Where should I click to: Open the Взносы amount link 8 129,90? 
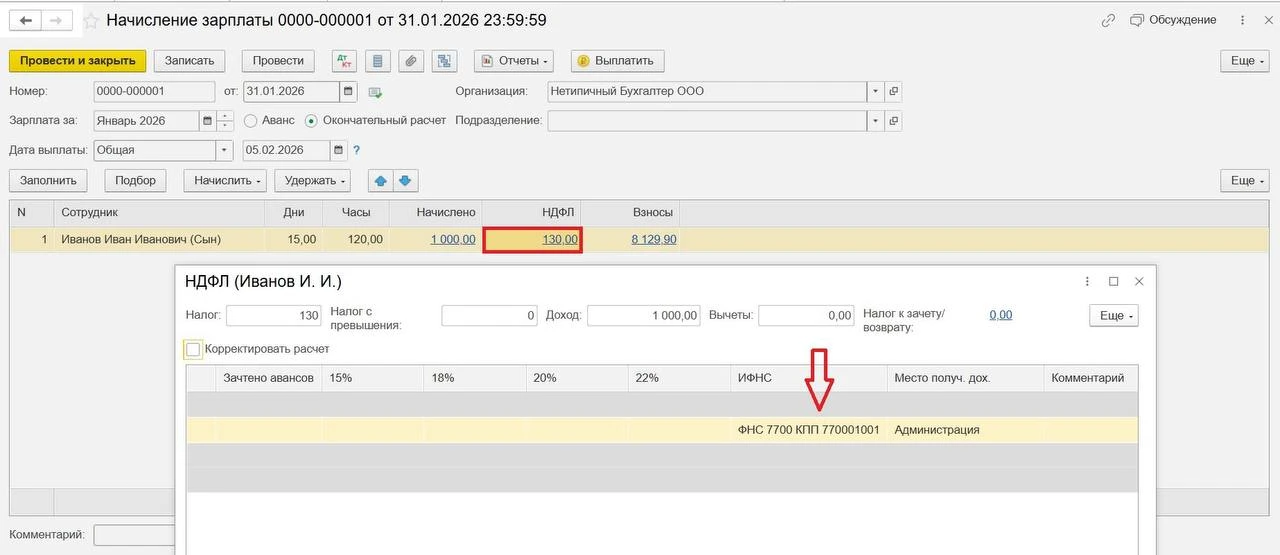[x=654, y=240]
